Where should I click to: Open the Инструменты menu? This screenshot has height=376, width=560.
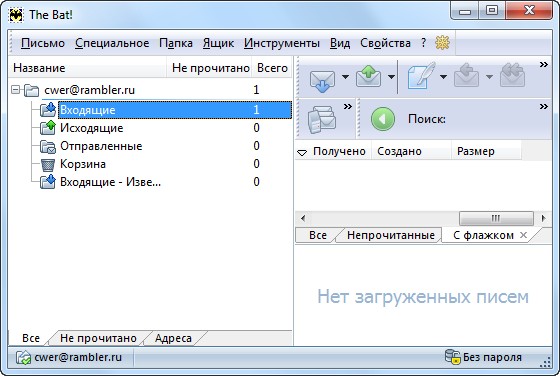click(x=282, y=43)
